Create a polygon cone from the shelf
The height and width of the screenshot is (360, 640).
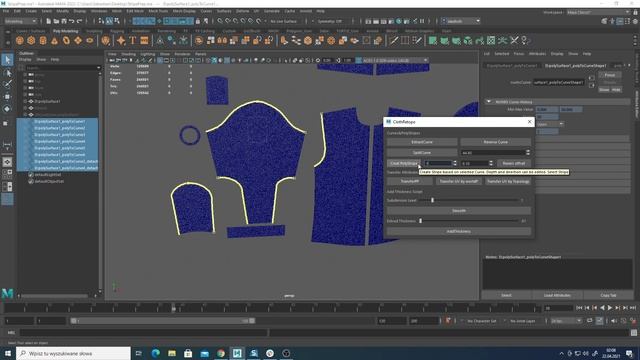coord(54,40)
